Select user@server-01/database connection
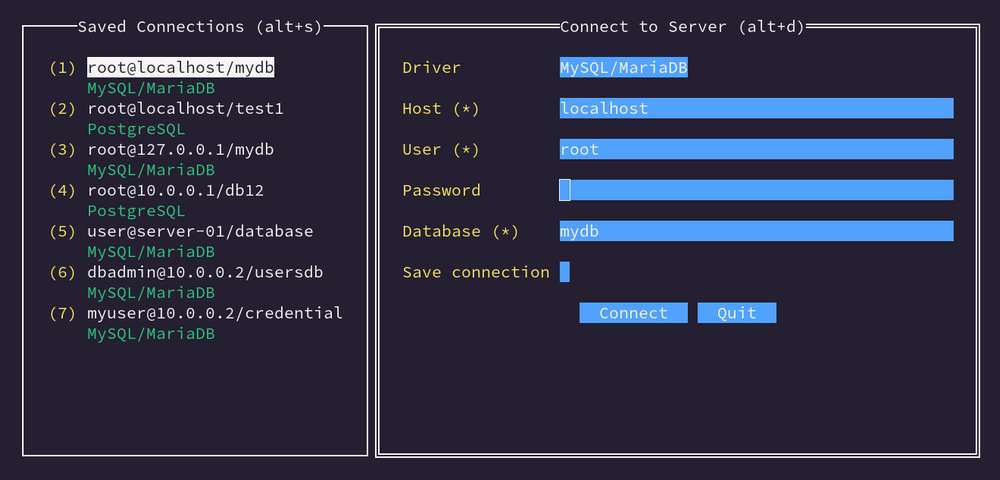1000x480 pixels. tap(200, 231)
